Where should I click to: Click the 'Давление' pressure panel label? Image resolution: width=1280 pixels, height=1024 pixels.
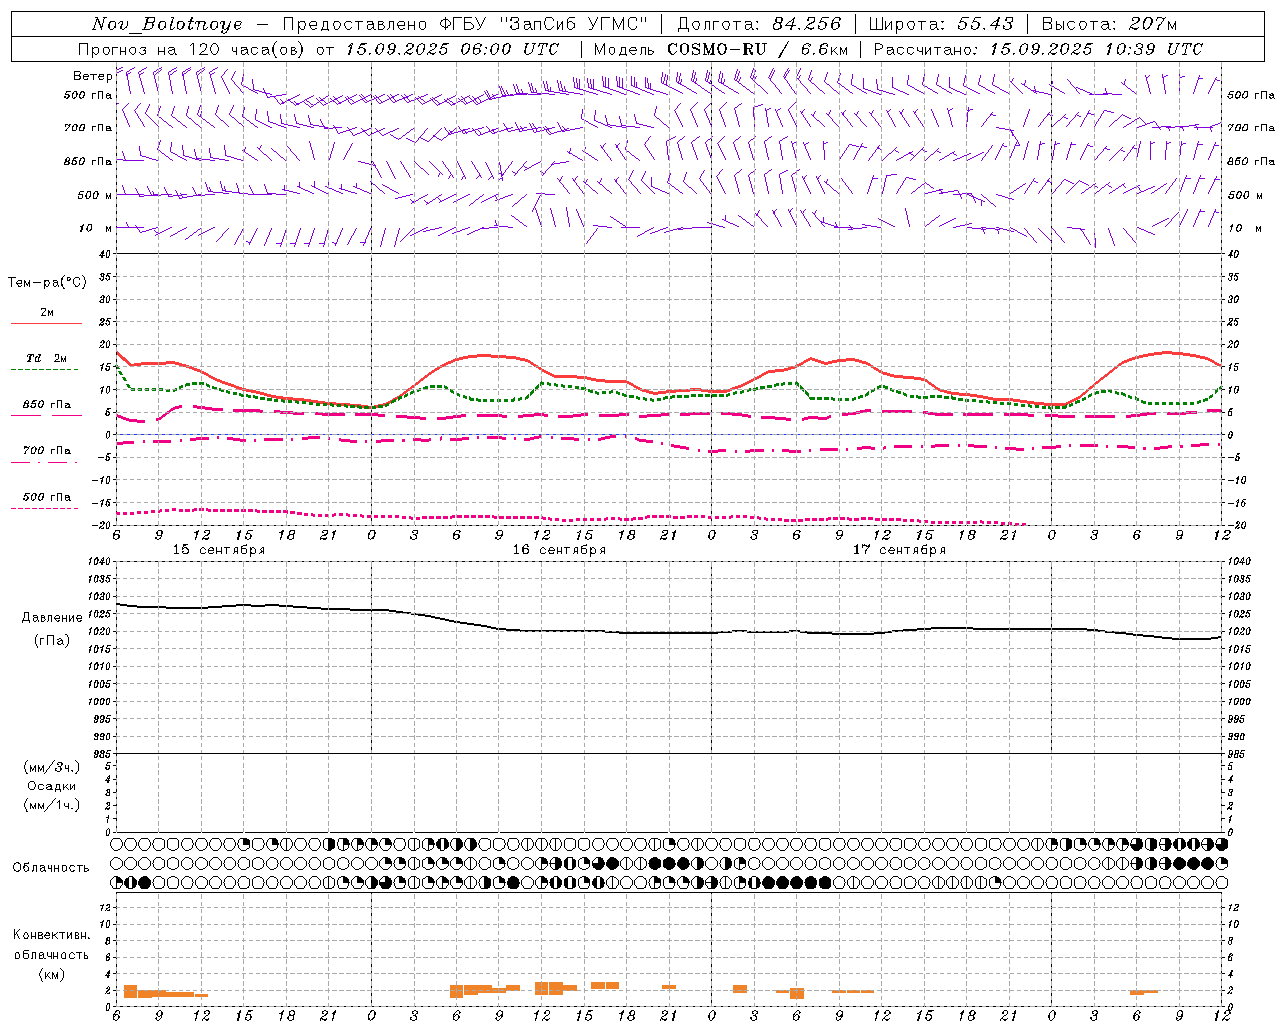coord(52,618)
